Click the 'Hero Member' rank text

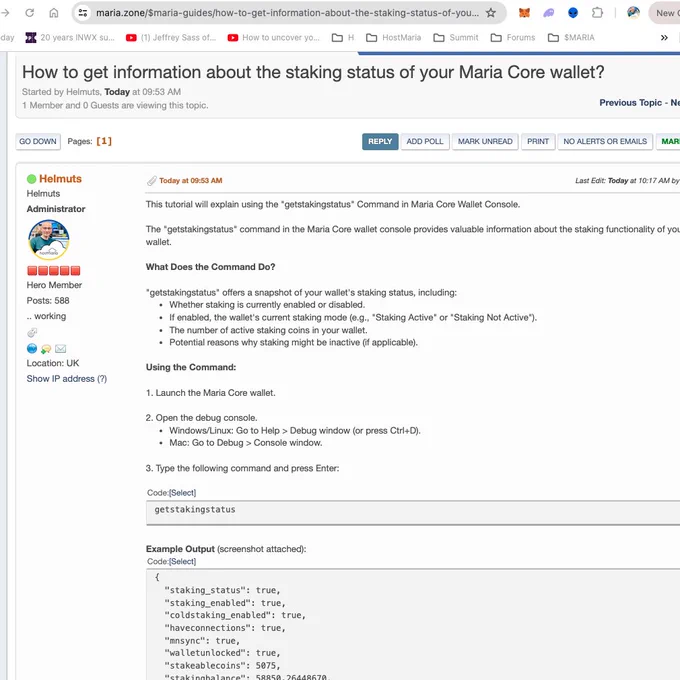point(54,285)
